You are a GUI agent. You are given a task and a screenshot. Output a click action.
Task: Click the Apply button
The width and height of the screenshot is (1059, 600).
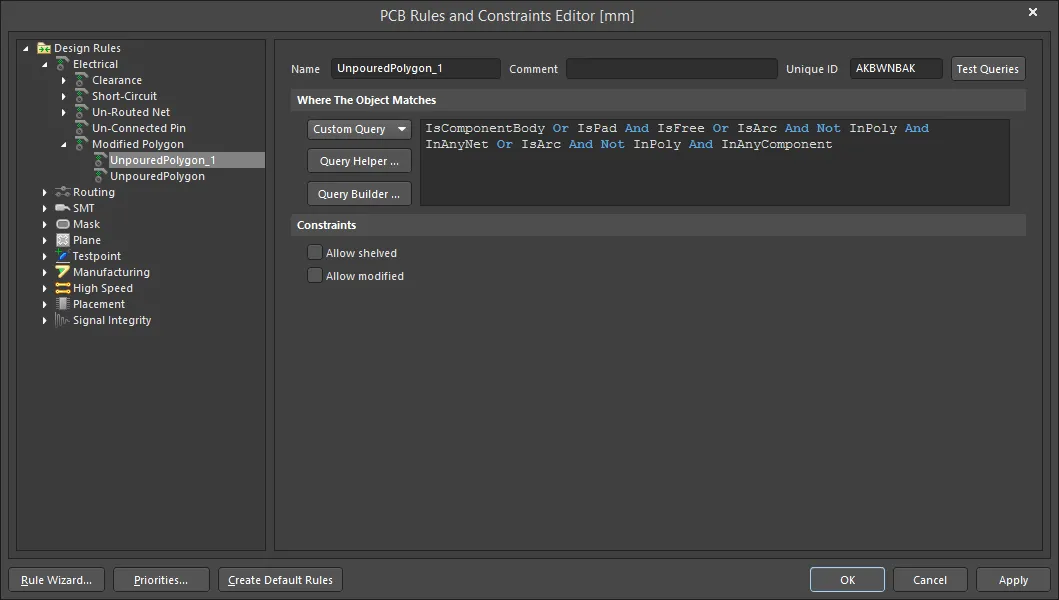(1013, 580)
